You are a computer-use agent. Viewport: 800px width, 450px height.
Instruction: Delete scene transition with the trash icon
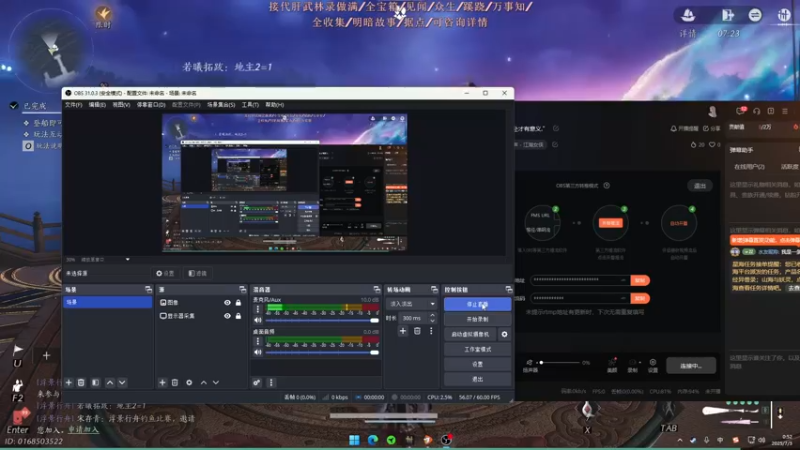[x=417, y=331]
